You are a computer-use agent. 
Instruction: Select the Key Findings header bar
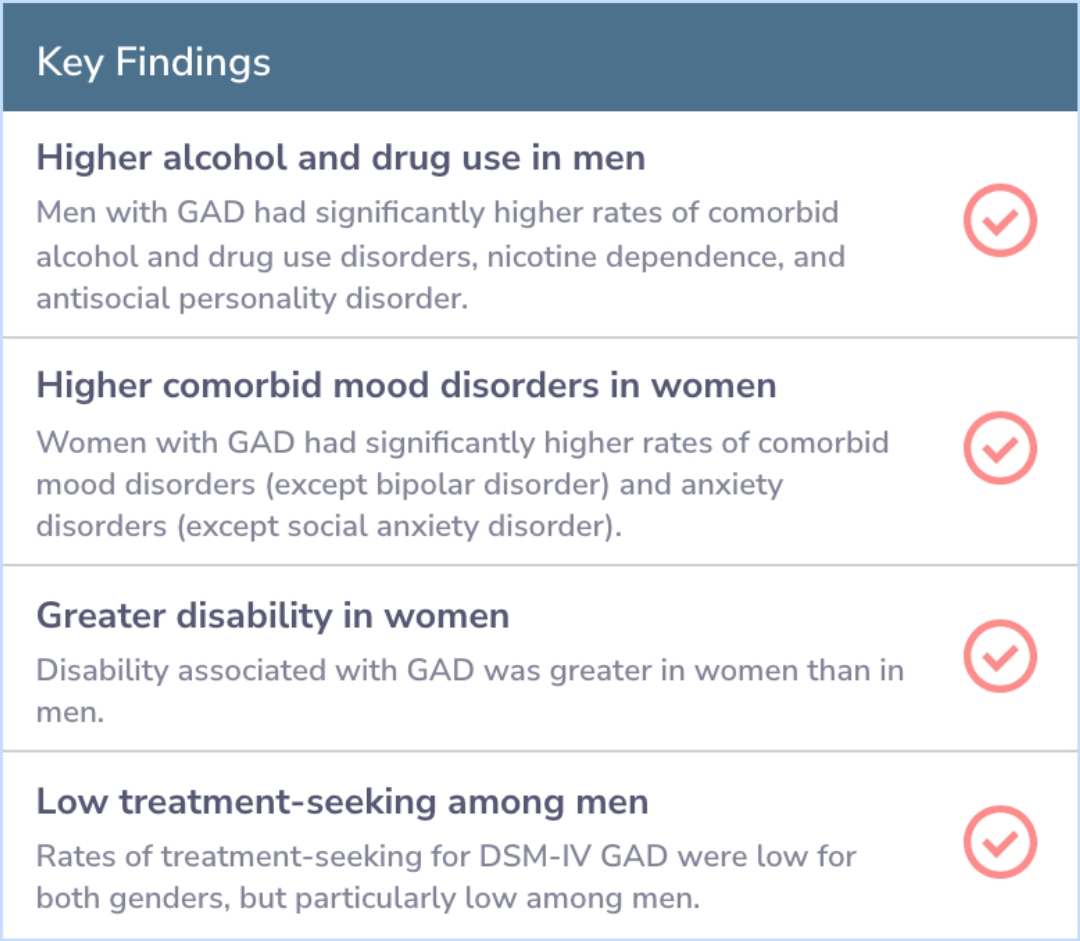pyautogui.click(x=540, y=57)
